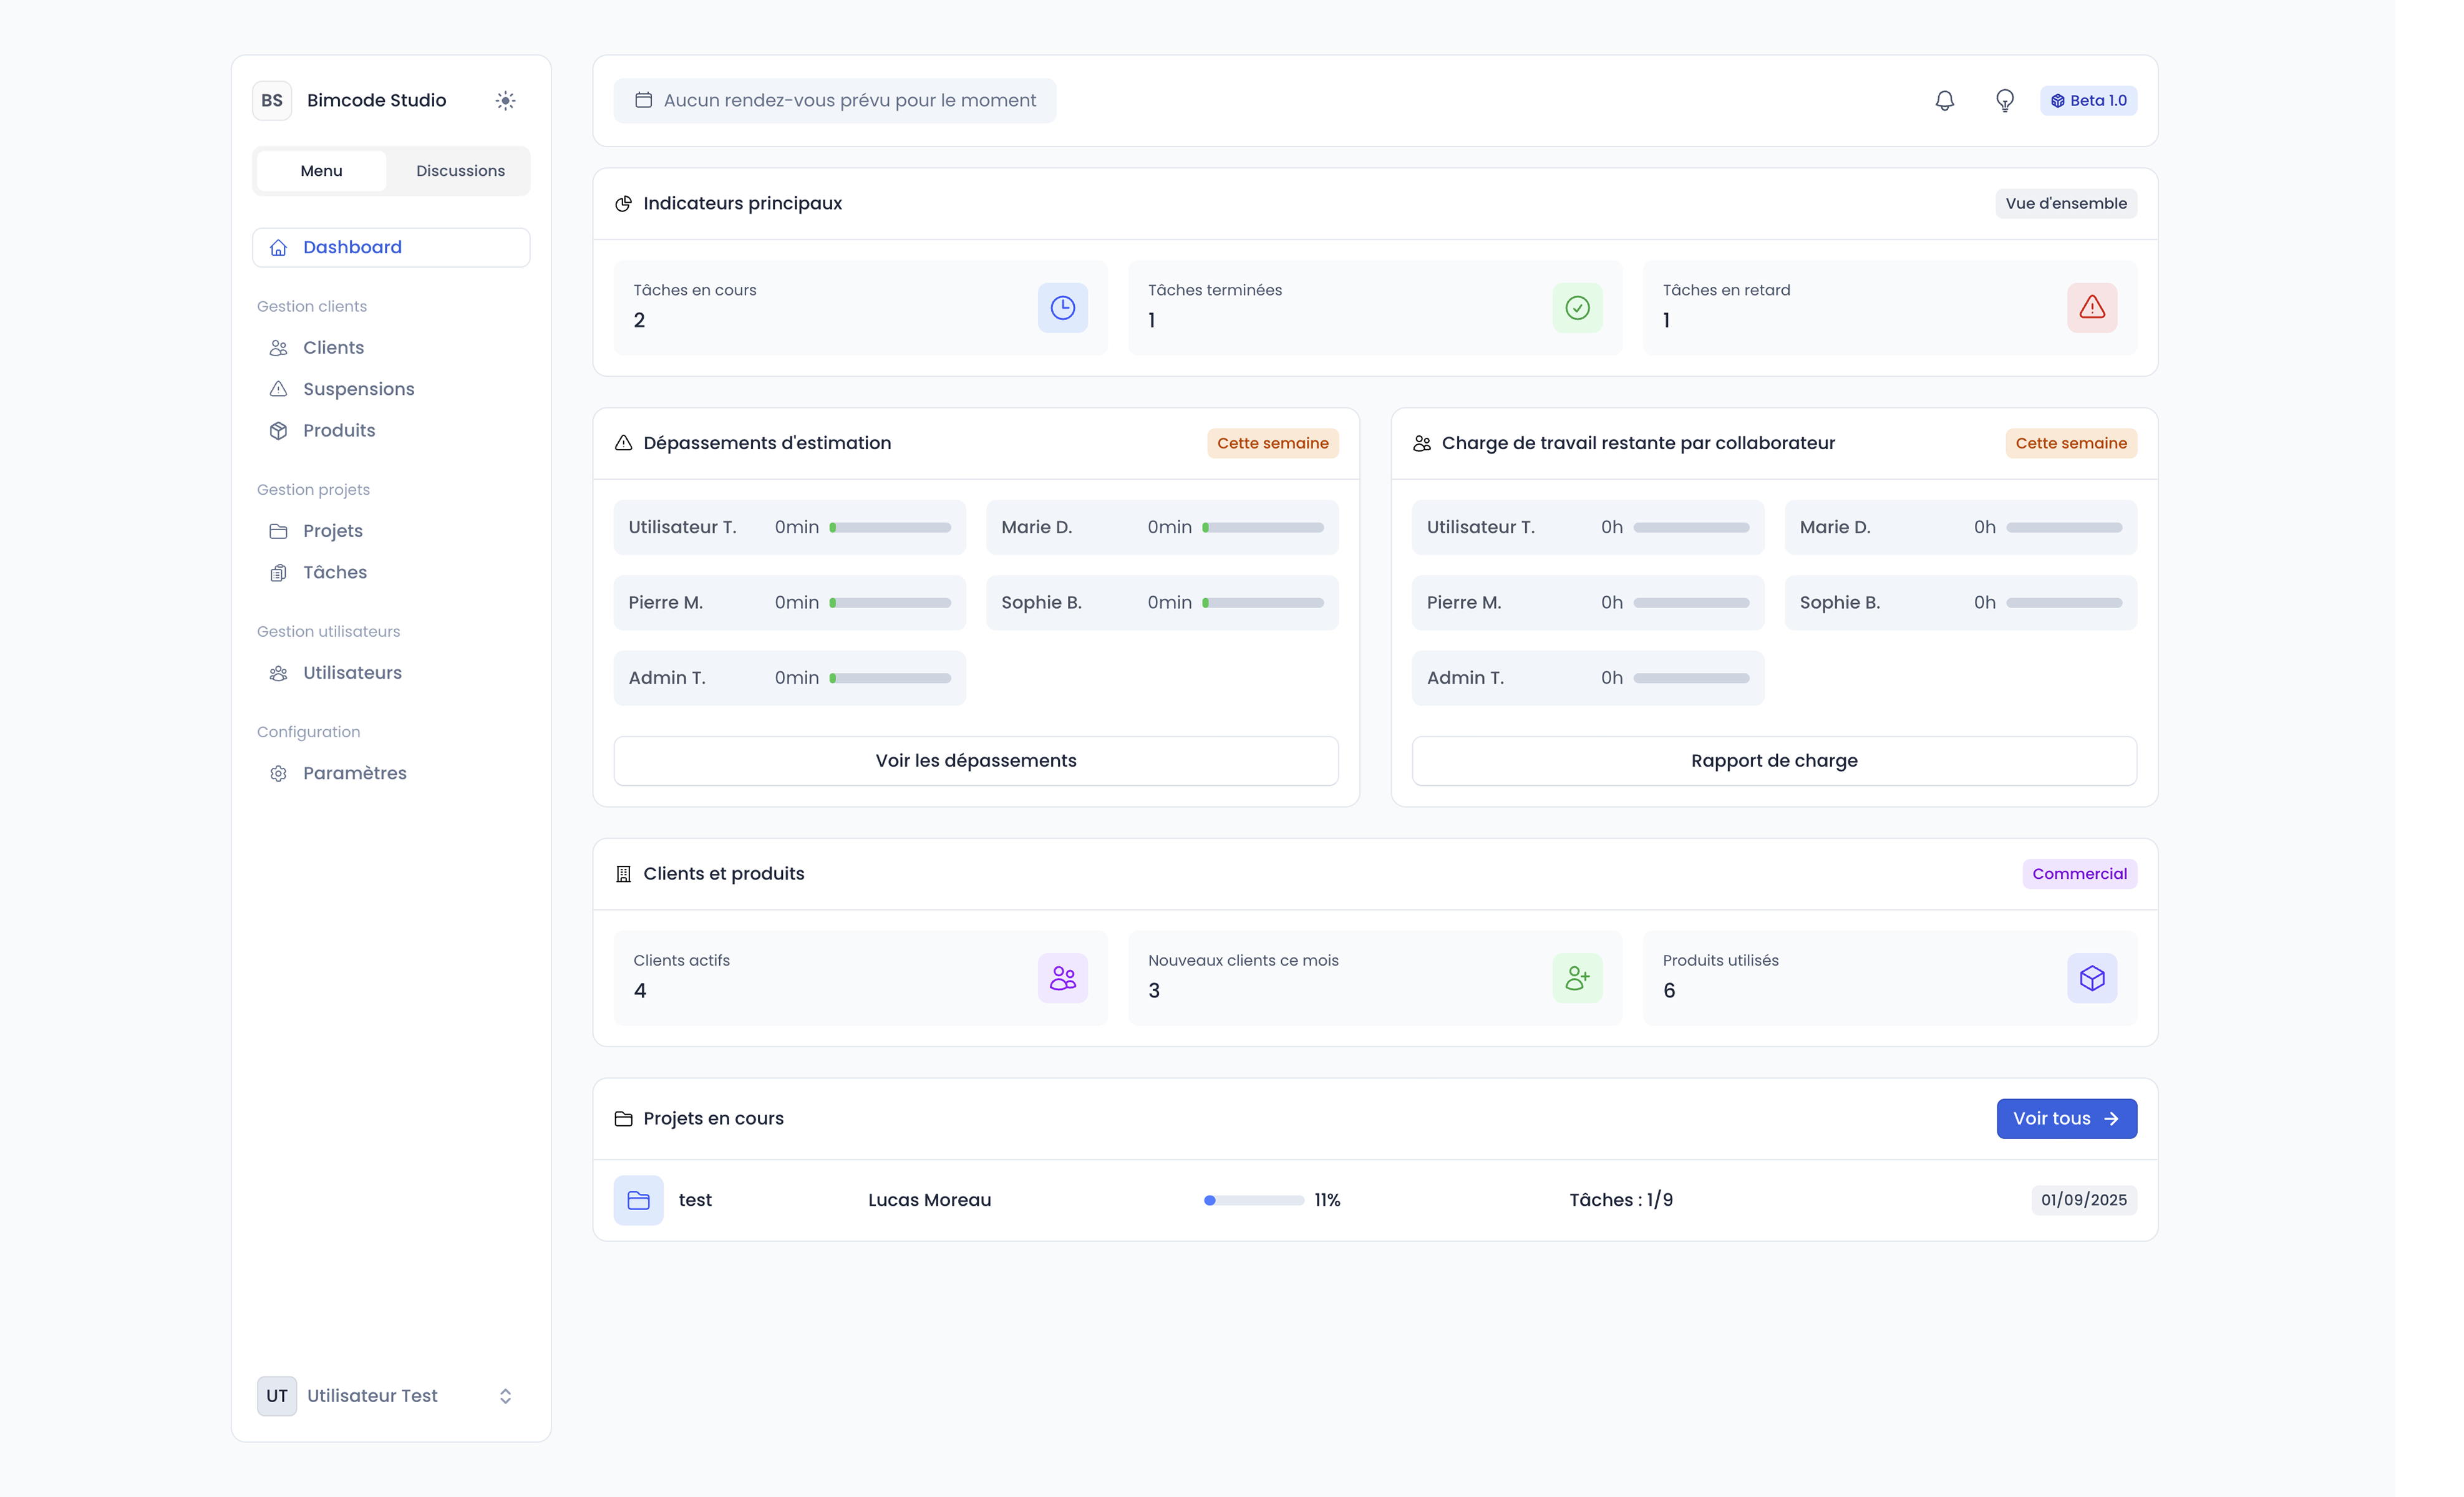Toggle the light/dark theme sun icon

(505, 100)
